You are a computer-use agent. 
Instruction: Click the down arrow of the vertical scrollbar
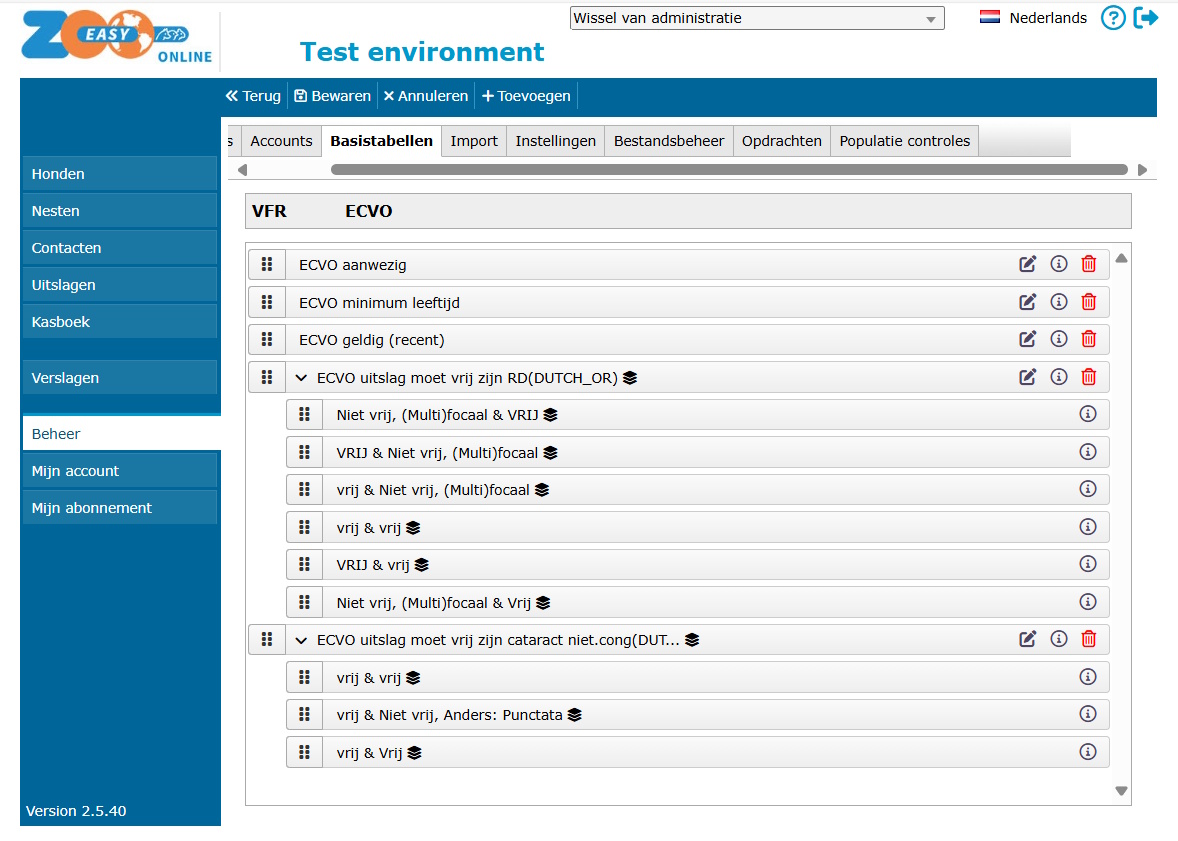tap(1121, 790)
